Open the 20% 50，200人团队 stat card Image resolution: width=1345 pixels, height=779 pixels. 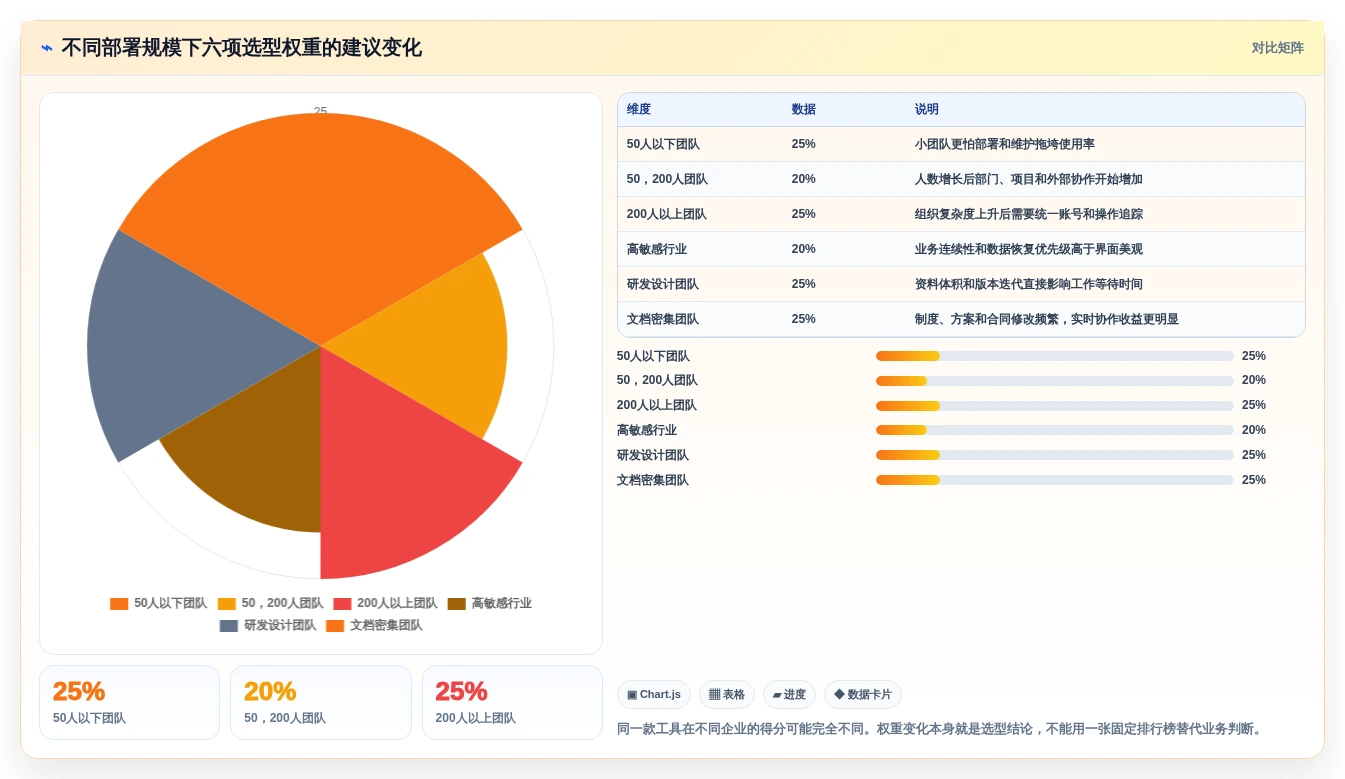point(320,702)
